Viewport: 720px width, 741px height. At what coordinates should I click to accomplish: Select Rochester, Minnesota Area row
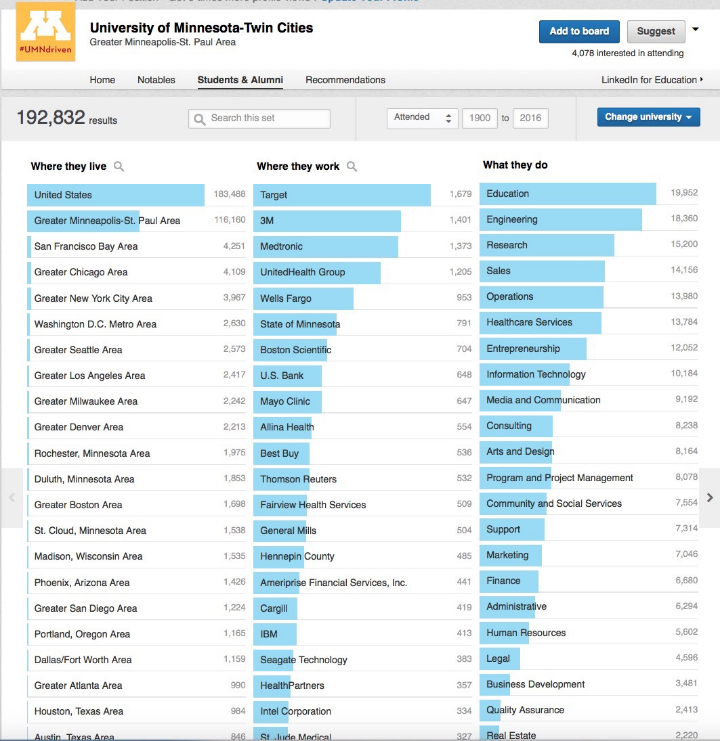(x=137, y=453)
